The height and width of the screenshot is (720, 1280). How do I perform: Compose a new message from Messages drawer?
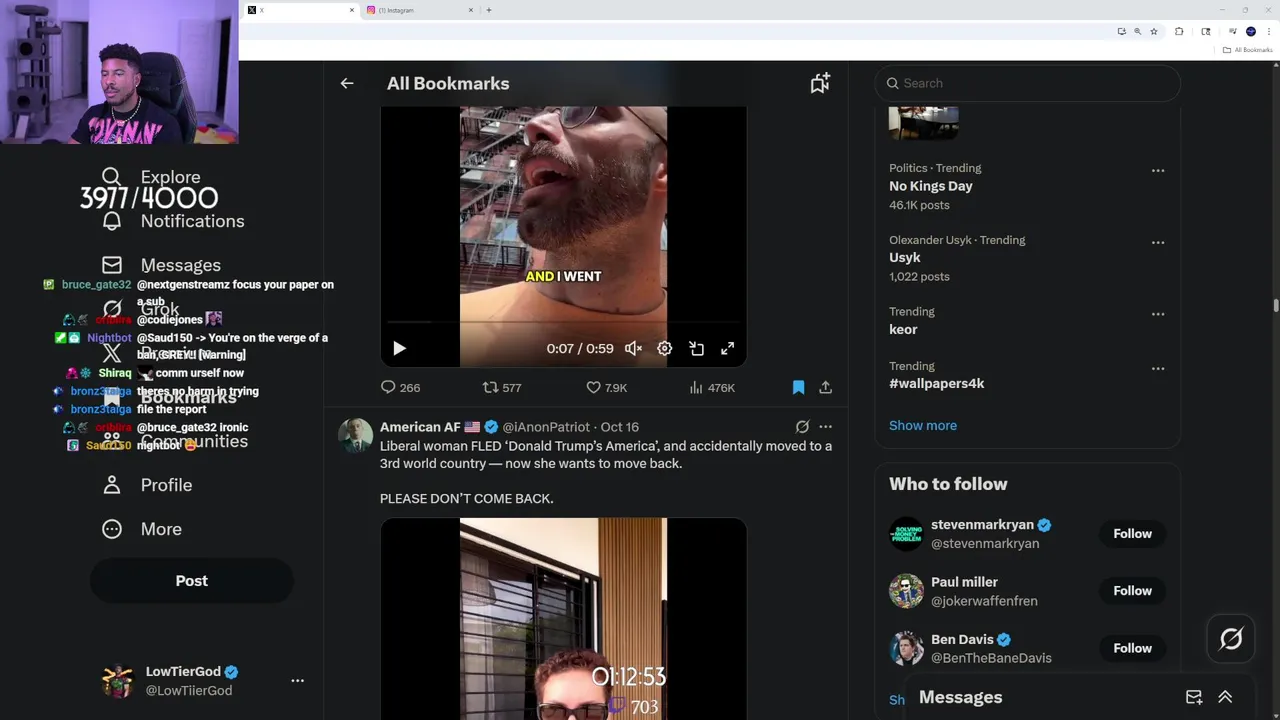click(x=1194, y=697)
